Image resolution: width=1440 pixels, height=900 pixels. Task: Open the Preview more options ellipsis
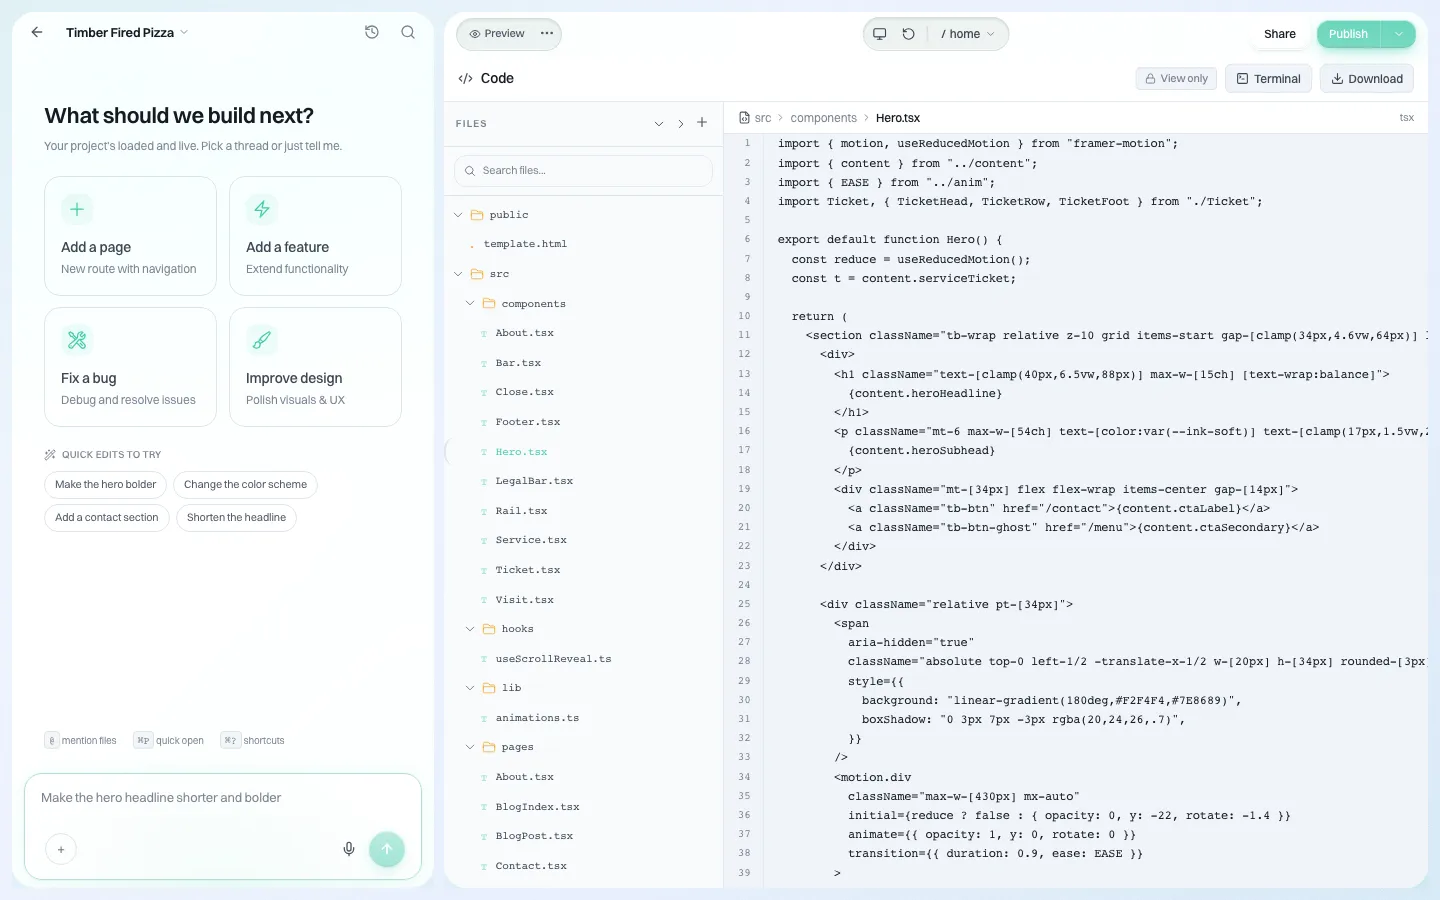click(547, 33)
